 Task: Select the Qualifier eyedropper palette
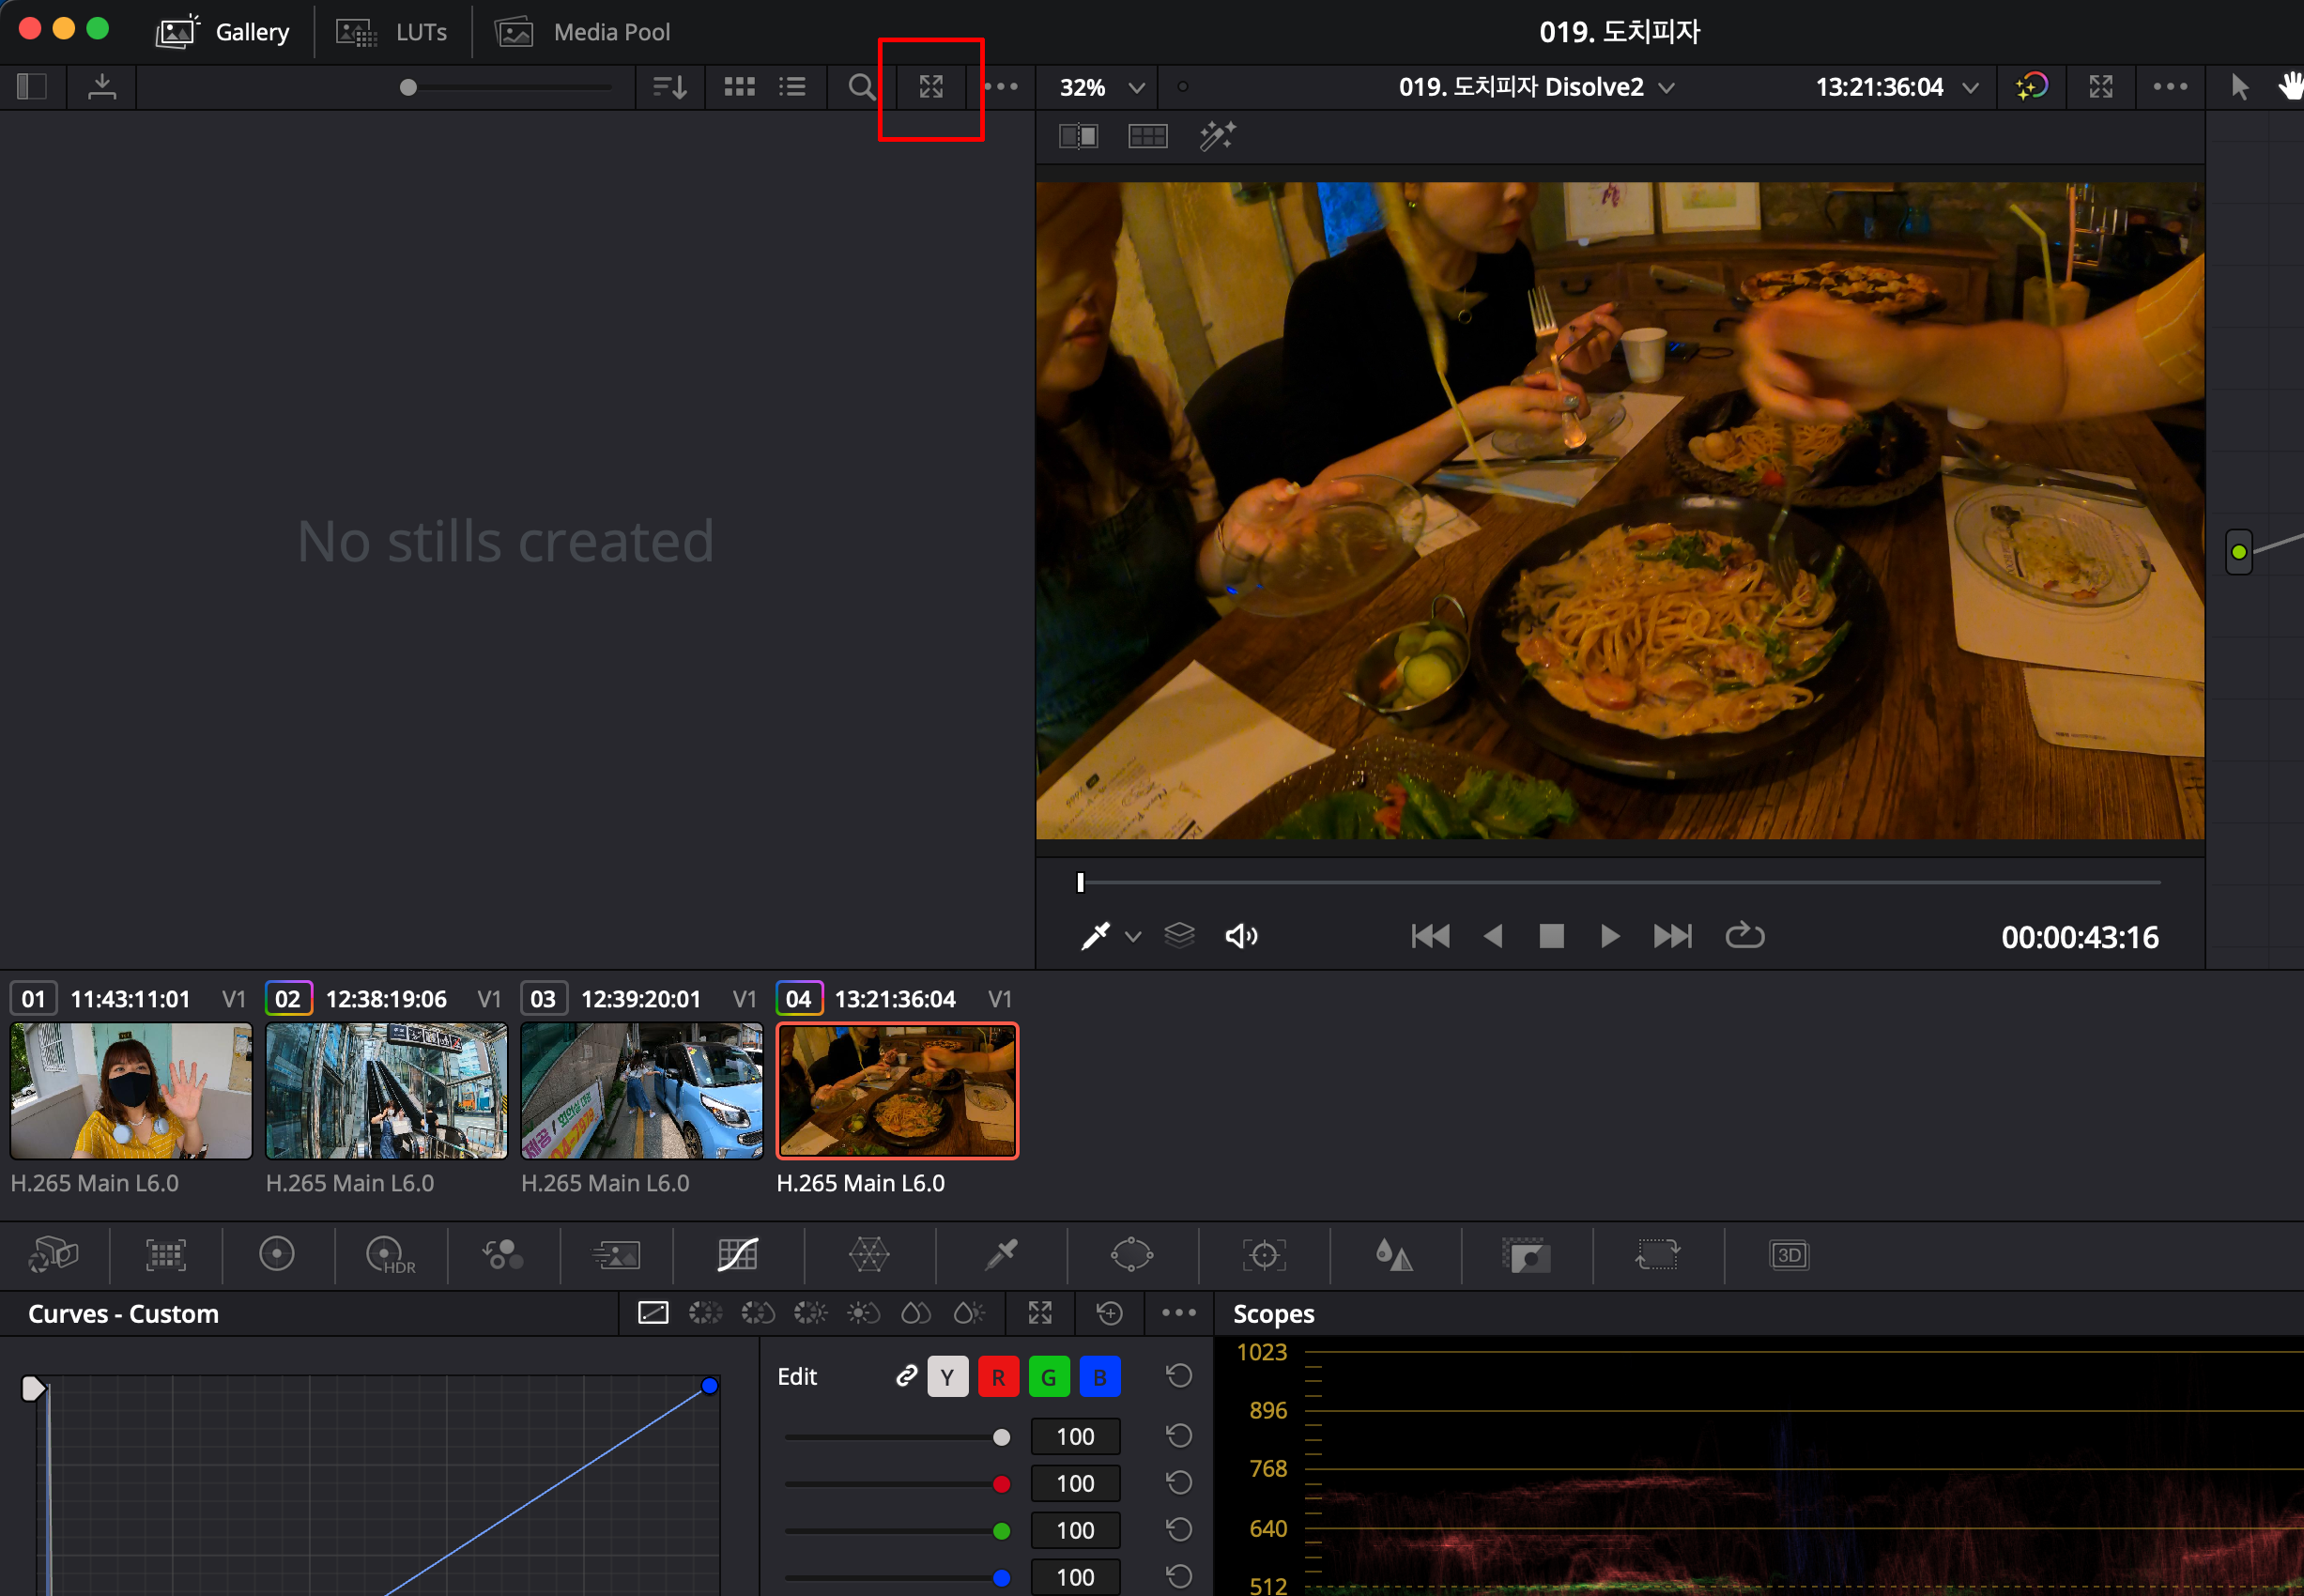point(1000,1254)
